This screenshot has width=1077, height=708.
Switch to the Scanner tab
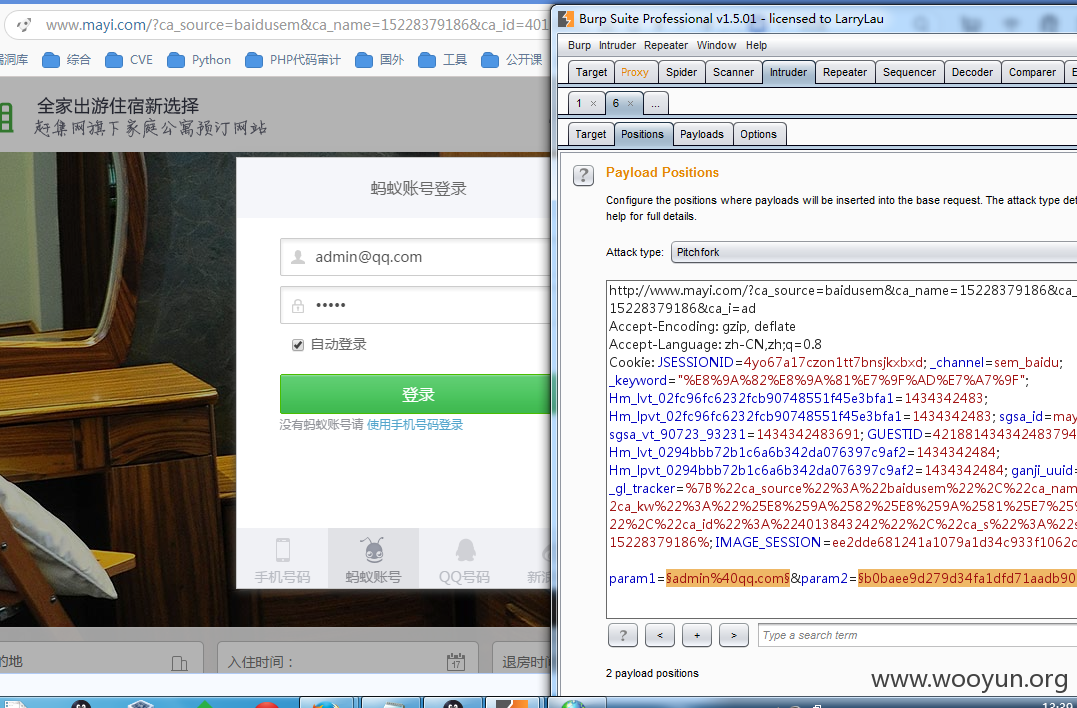[x=733, y=72]
